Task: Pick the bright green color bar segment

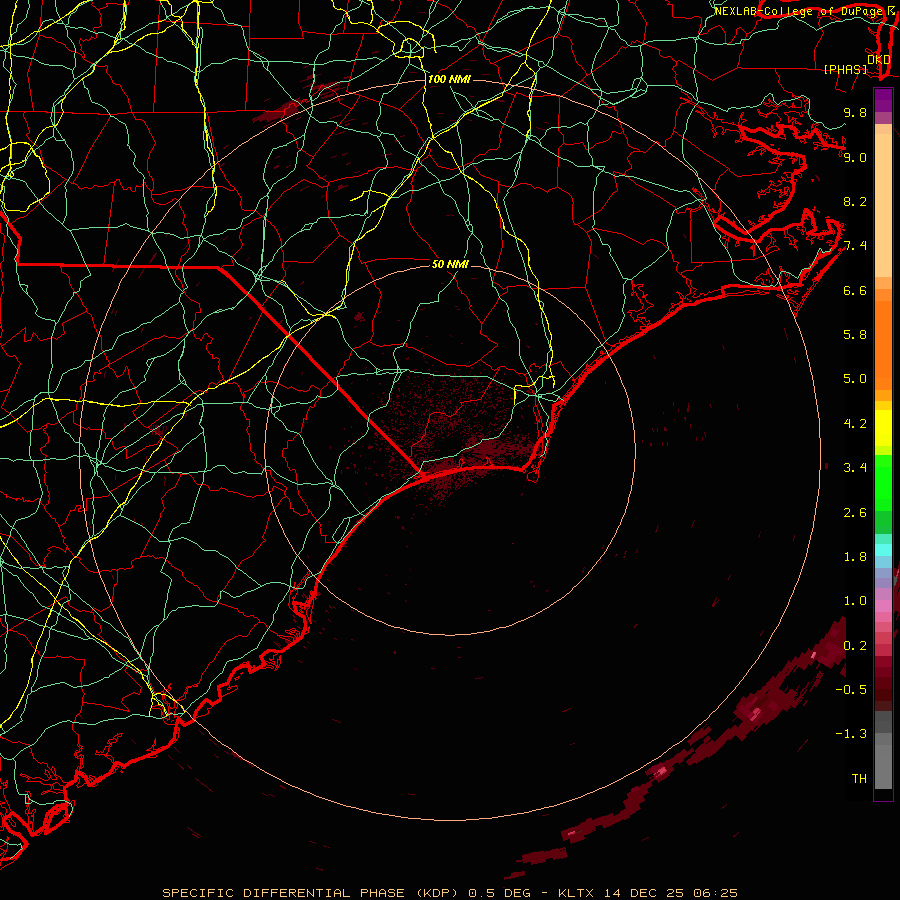Action: (x=883, y=482)
